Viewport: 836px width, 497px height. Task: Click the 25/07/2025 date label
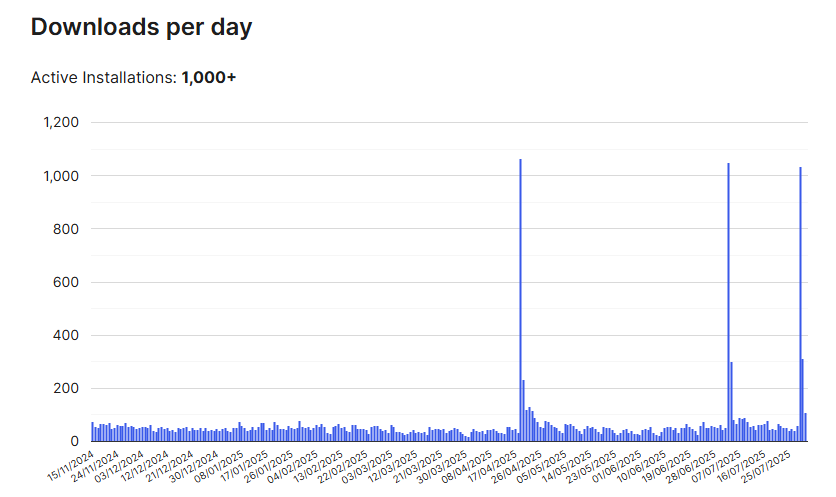[x=769, y=465]
